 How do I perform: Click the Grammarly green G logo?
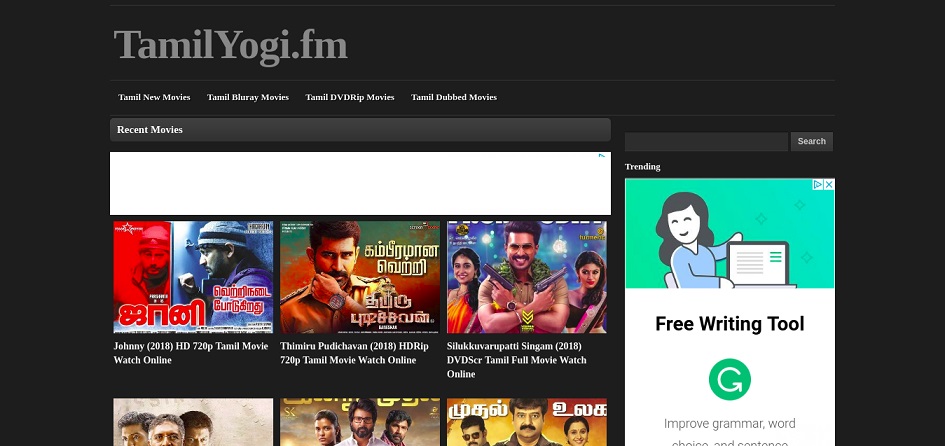point(729,379)
